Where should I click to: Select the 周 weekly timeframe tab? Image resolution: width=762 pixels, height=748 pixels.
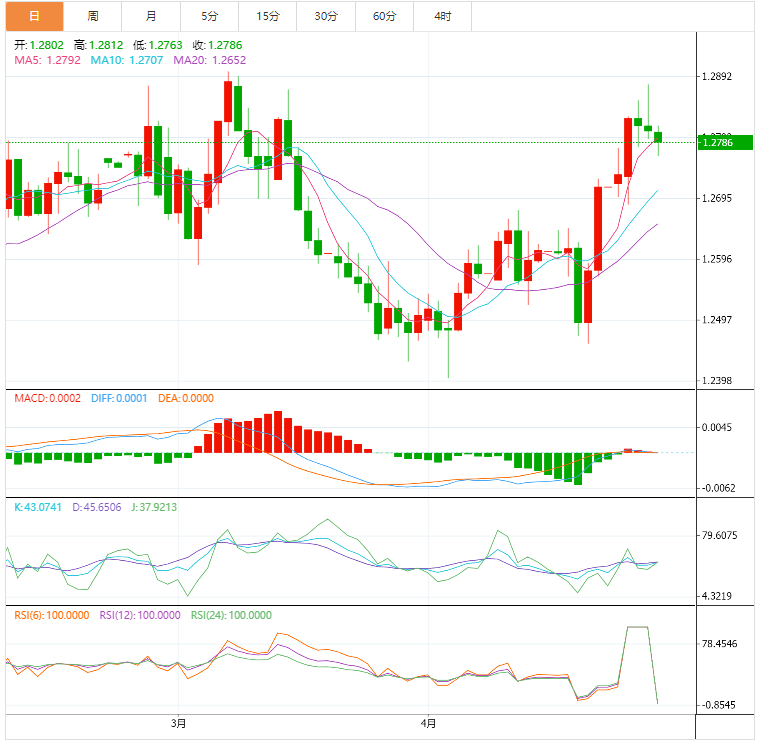coord(92,16)
